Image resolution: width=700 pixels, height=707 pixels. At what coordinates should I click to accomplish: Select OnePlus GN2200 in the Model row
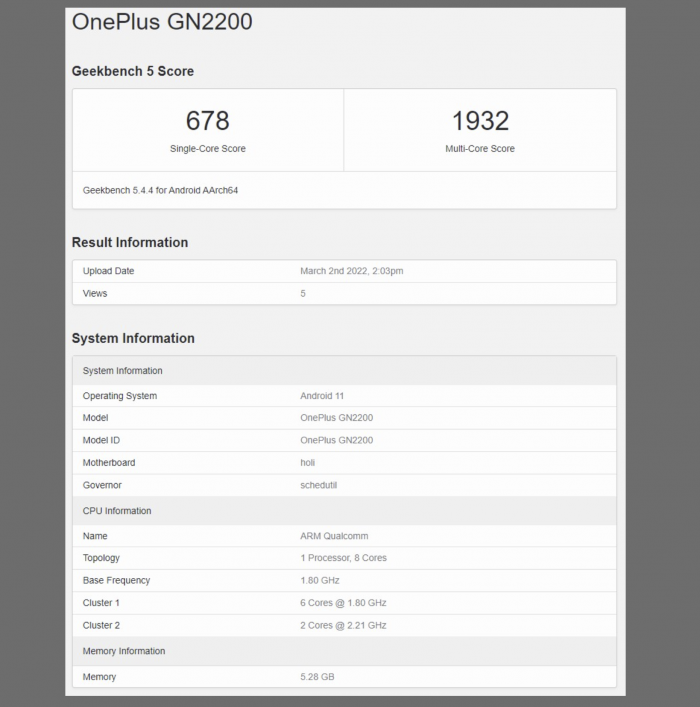pyautogui.click(x=336, y=418)
